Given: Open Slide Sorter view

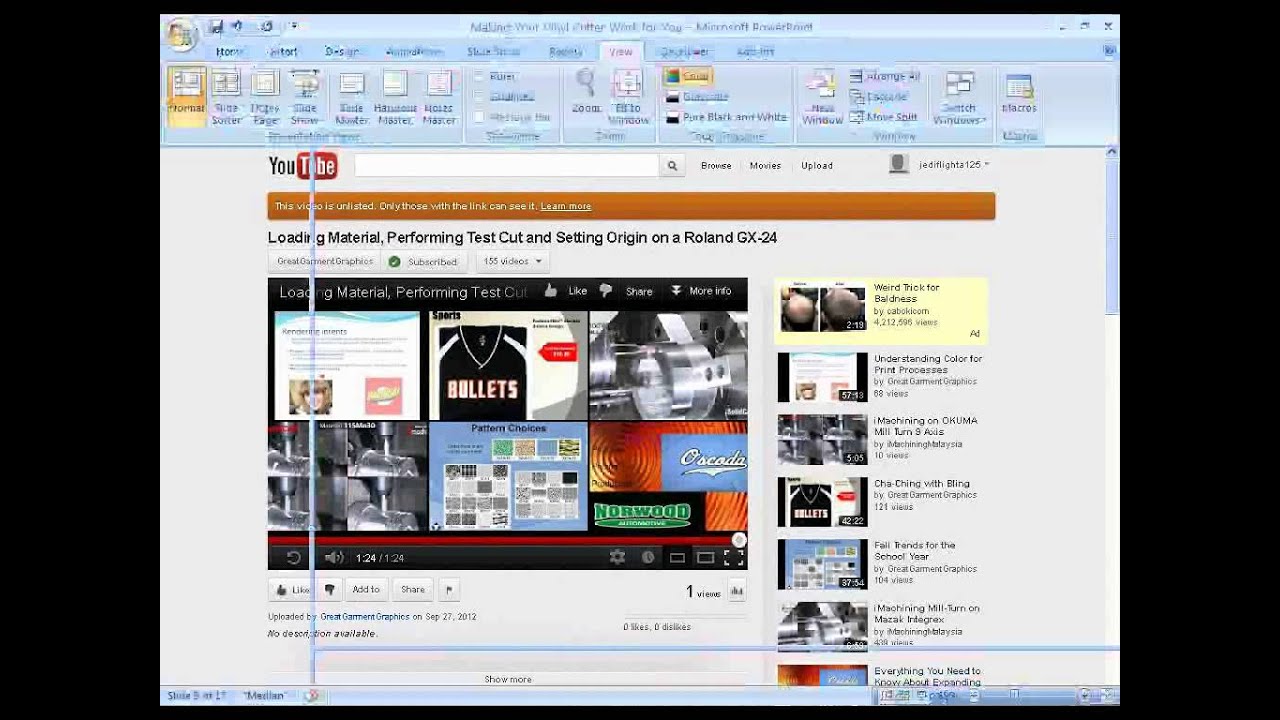Looking at the screenshot, I should pos(226,96).
